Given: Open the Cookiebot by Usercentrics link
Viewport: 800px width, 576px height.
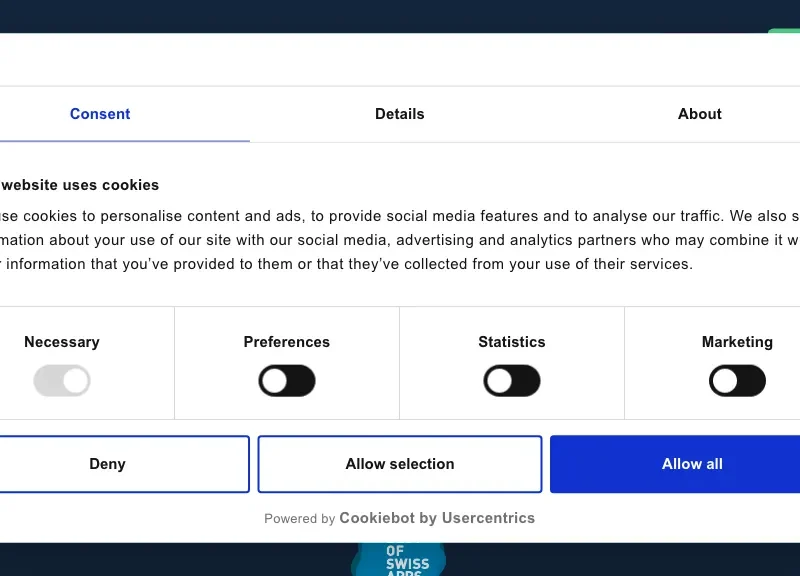Looking at the screenshot, I should [437, 518].
